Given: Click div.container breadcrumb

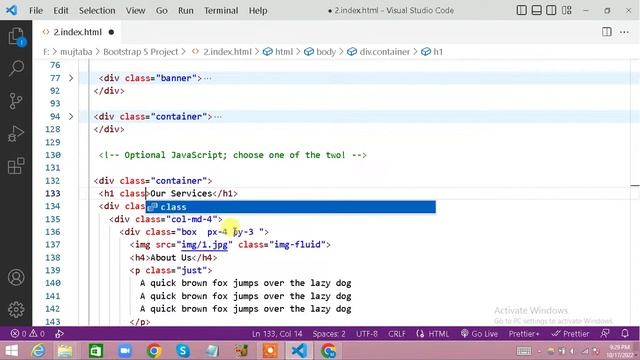Looking at the screenshot, I should click(384, 52).
